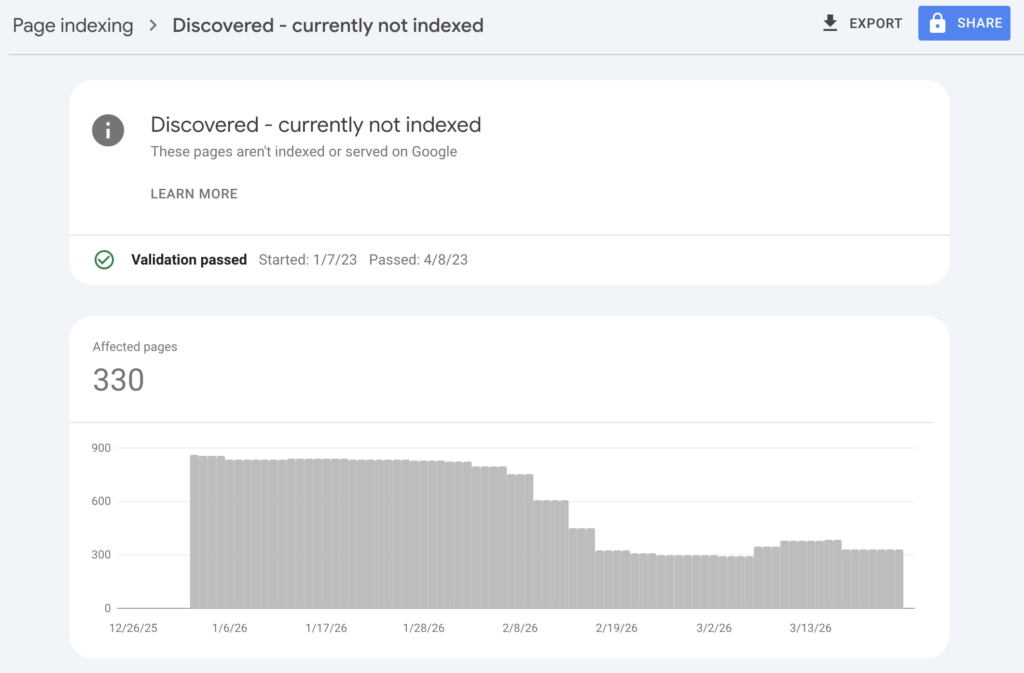Select the 330 affected pages count
This screenshot has width=1024, height=673.
118,380
